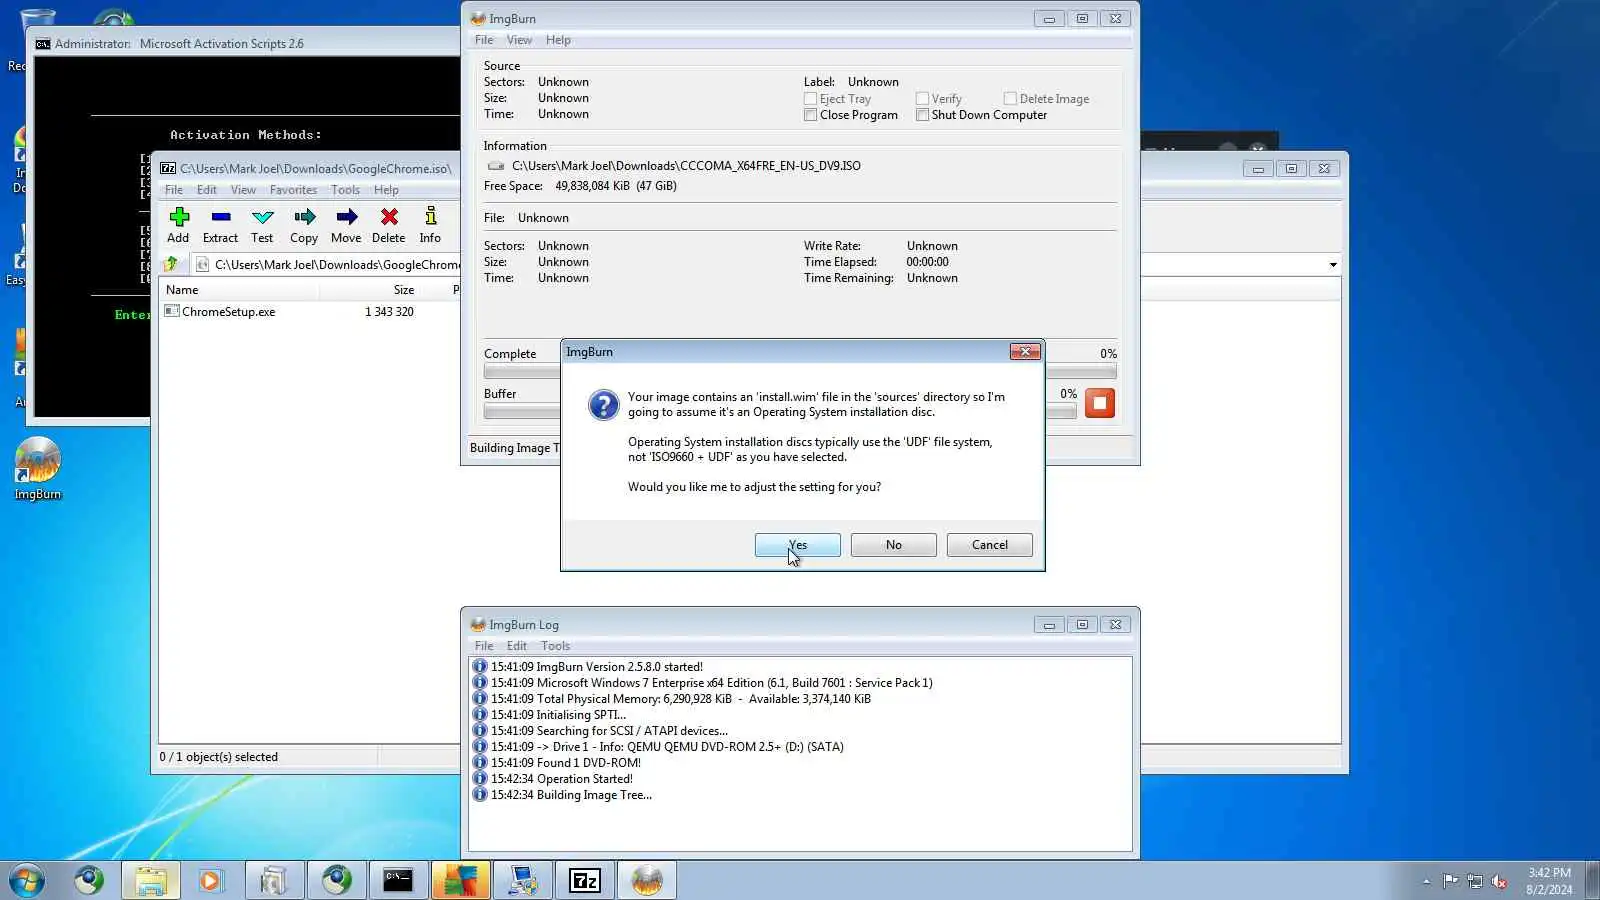The width and height of the screenshot is (1600, 900).
Task: Click the '0 / 1 object(s) selected' status
Action: click(x=219, y=757)
